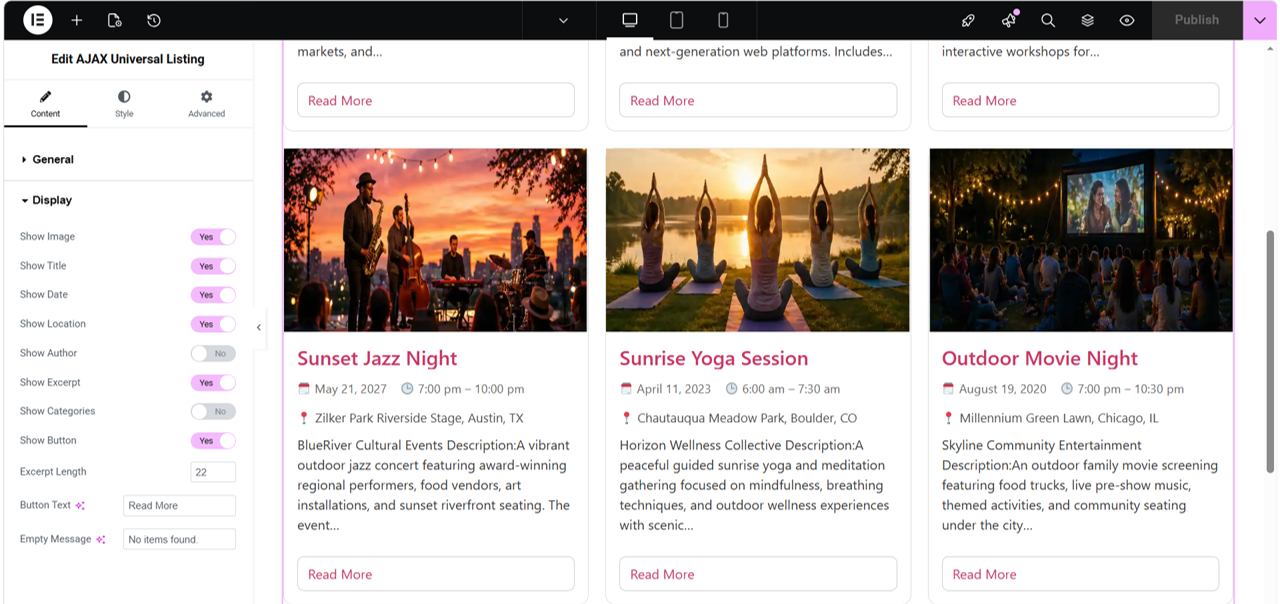Enable the Show Categories toggle
Screen dimensions: 1280x604
[x=213, y=411]
